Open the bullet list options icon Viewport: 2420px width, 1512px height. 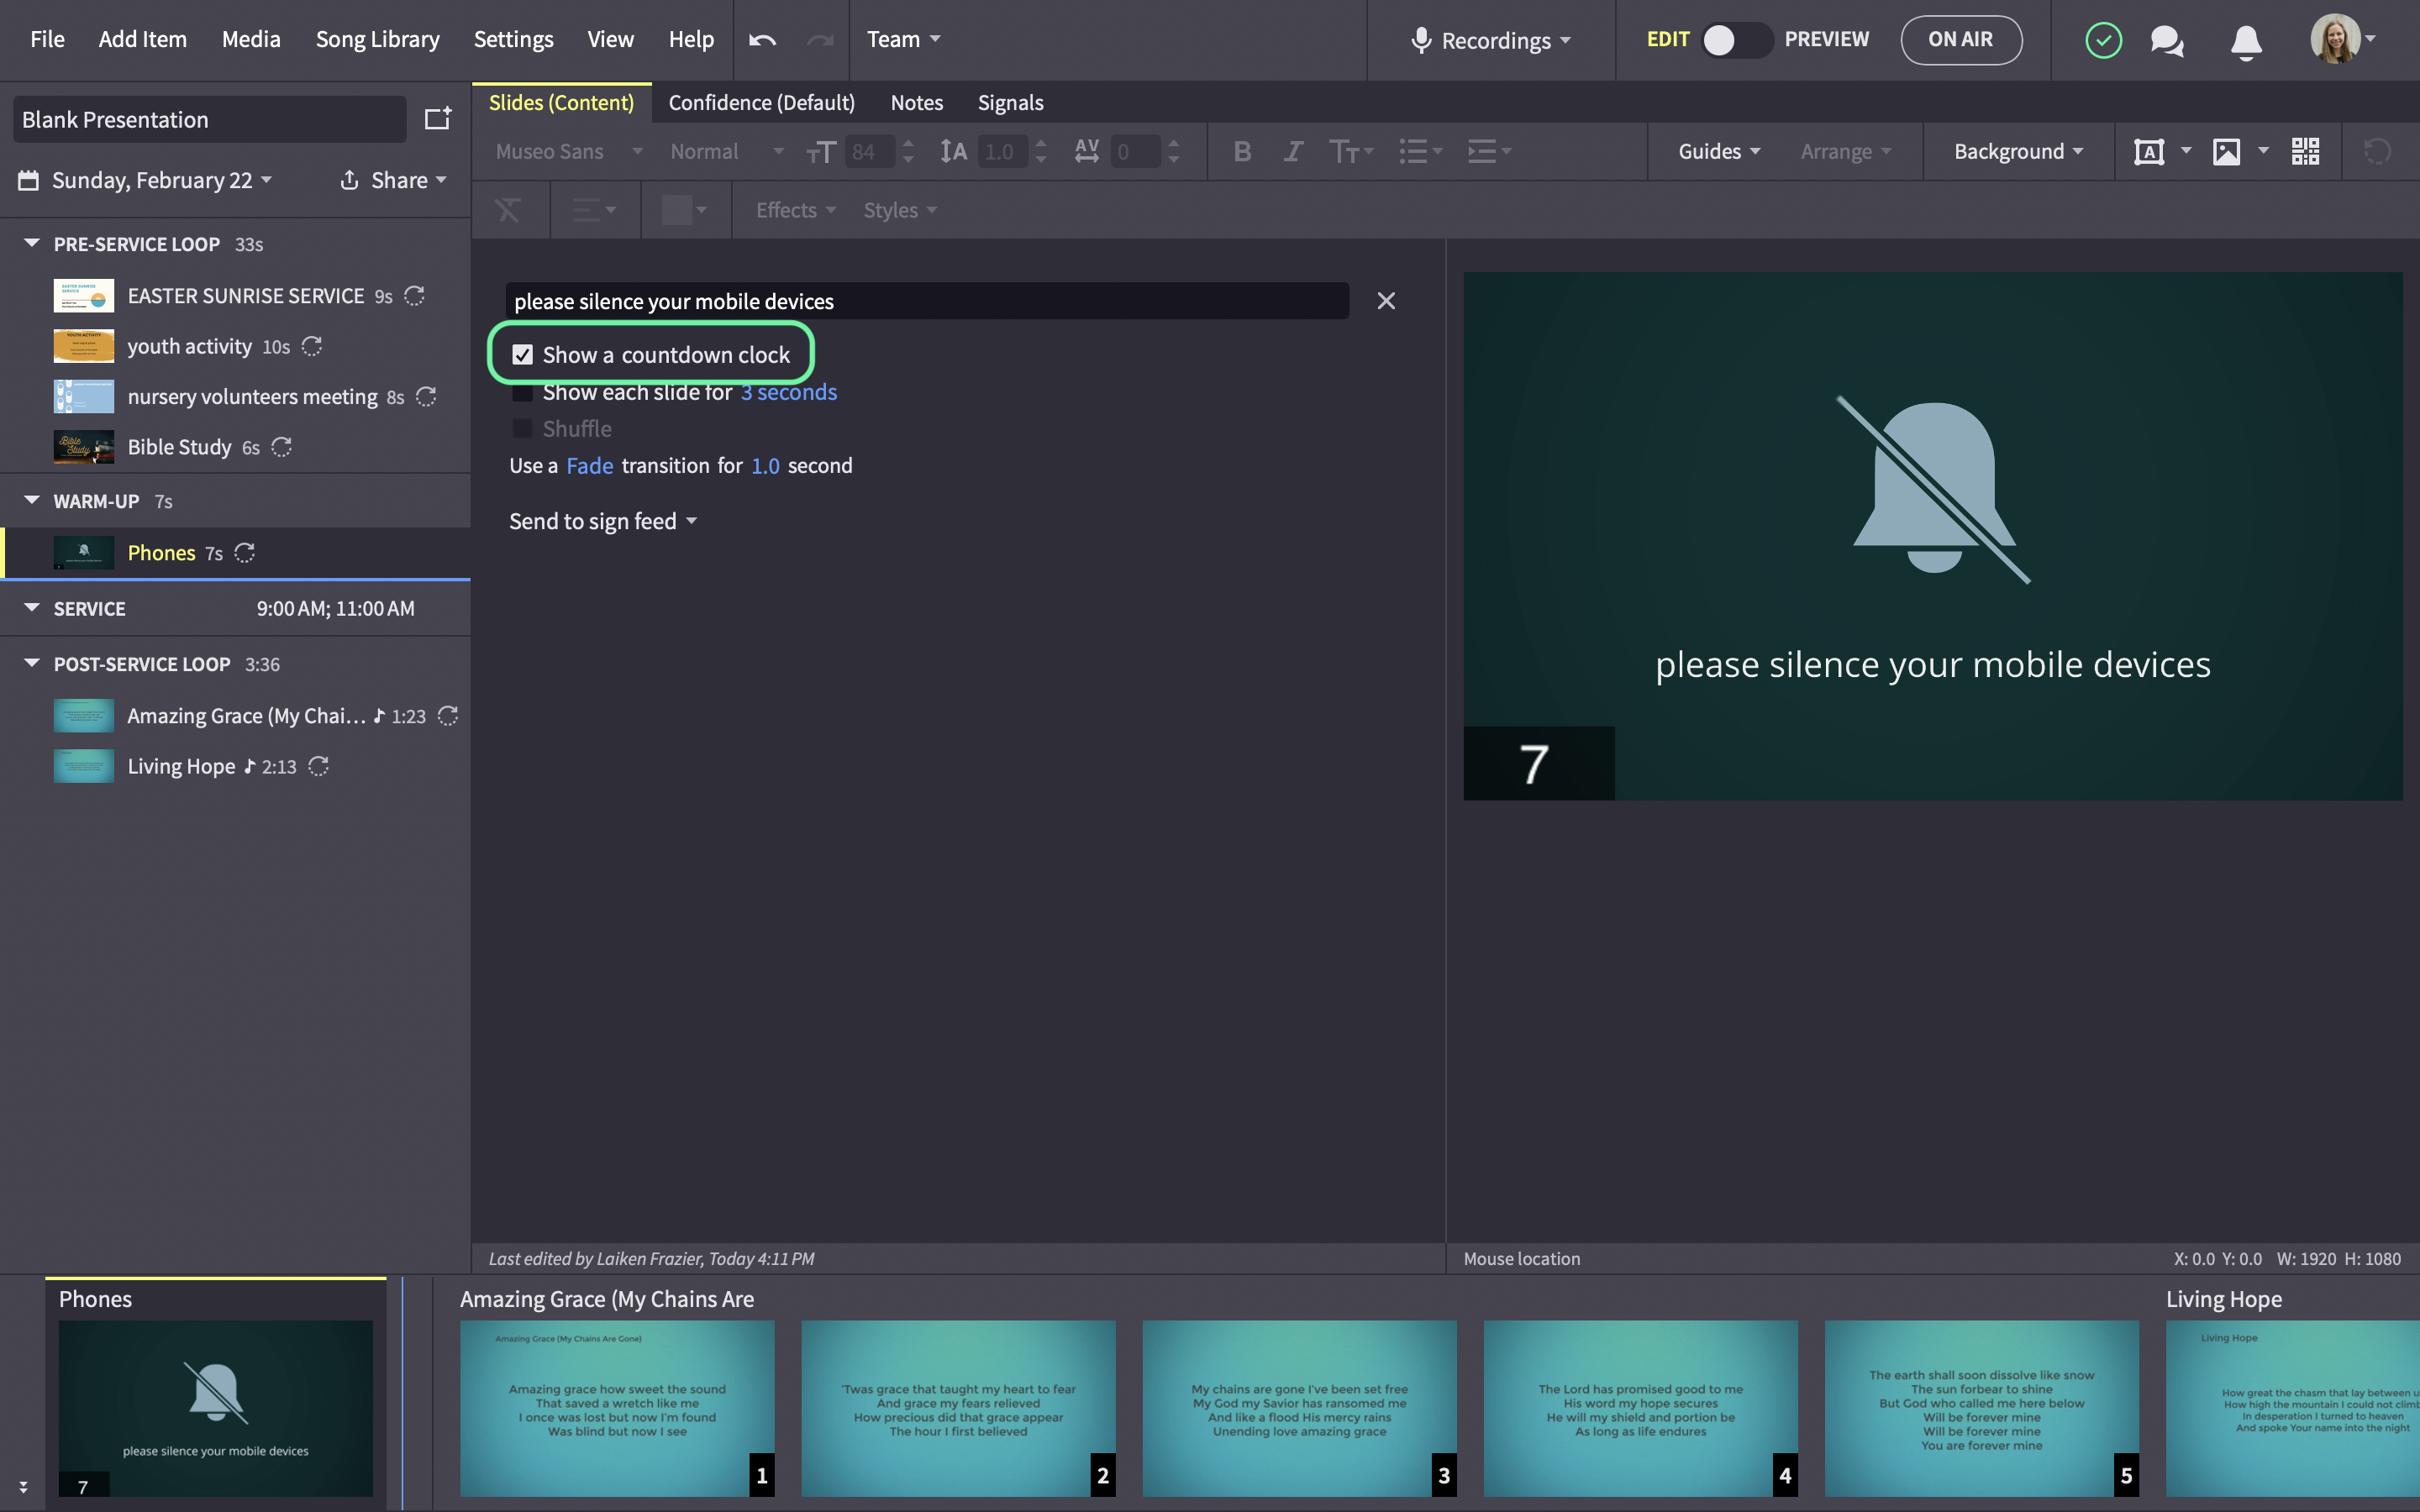tap(1420, 151)
